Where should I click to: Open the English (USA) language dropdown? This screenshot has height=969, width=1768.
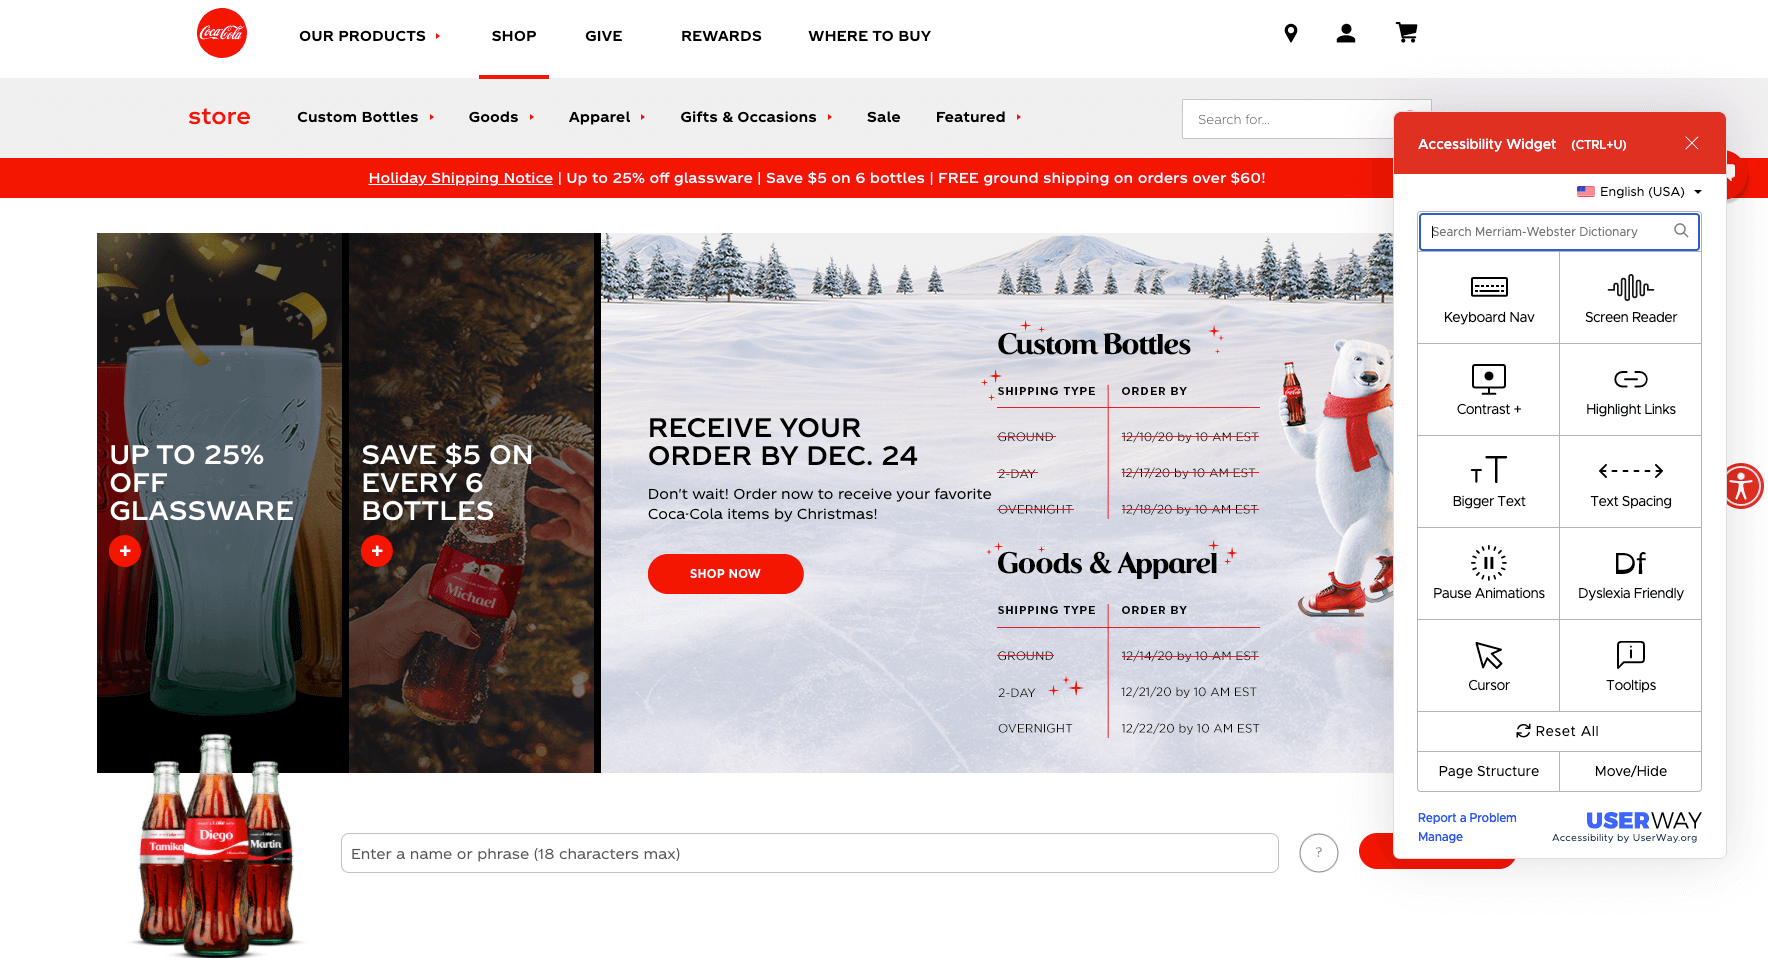click(x=1639, y=192)
